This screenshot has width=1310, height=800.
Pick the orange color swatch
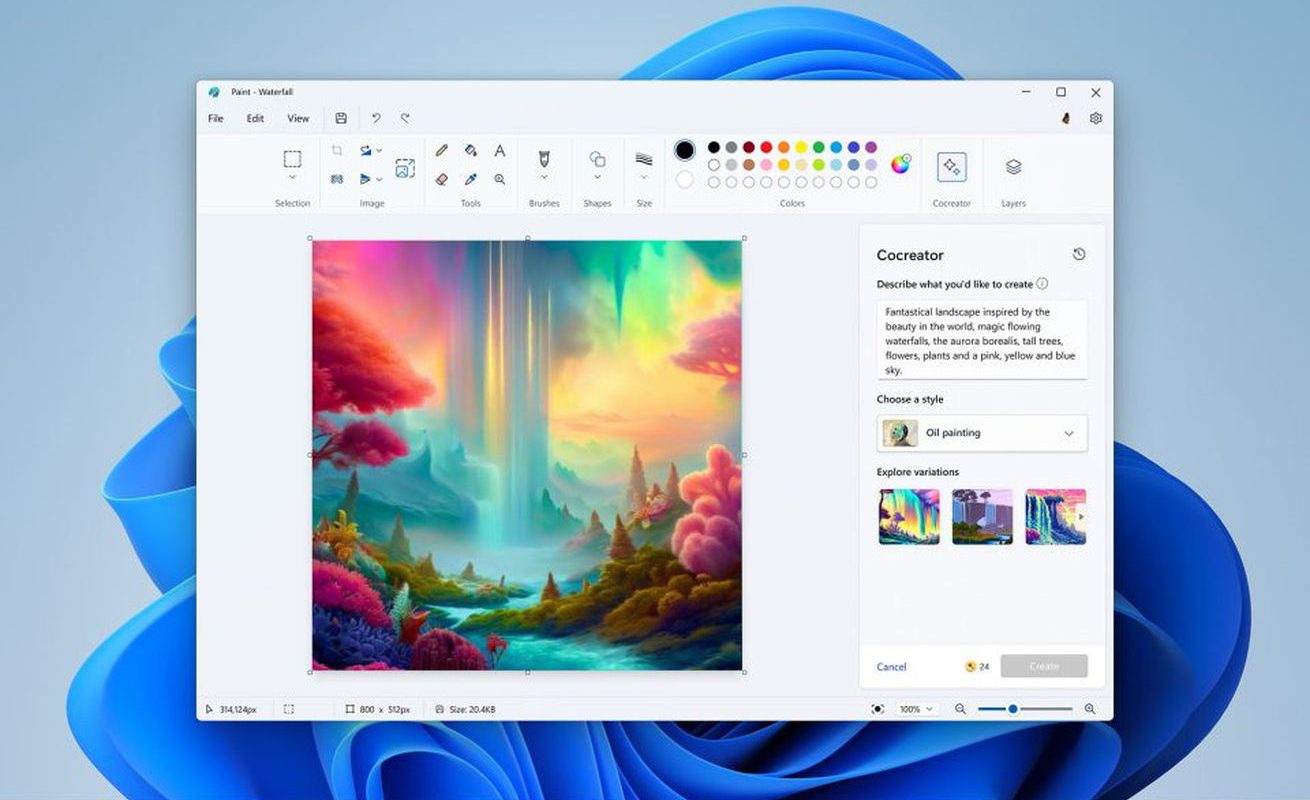[x=784, y=147]
